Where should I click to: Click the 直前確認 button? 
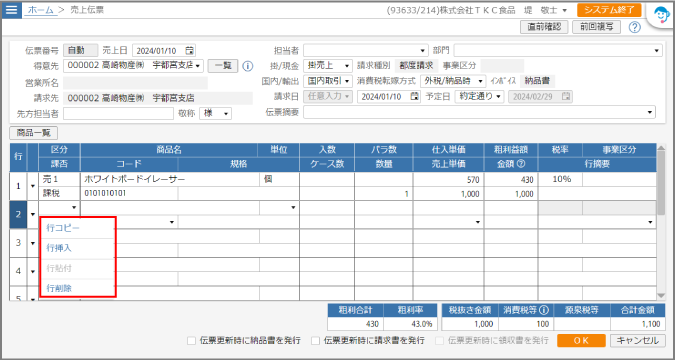[544, 27]
